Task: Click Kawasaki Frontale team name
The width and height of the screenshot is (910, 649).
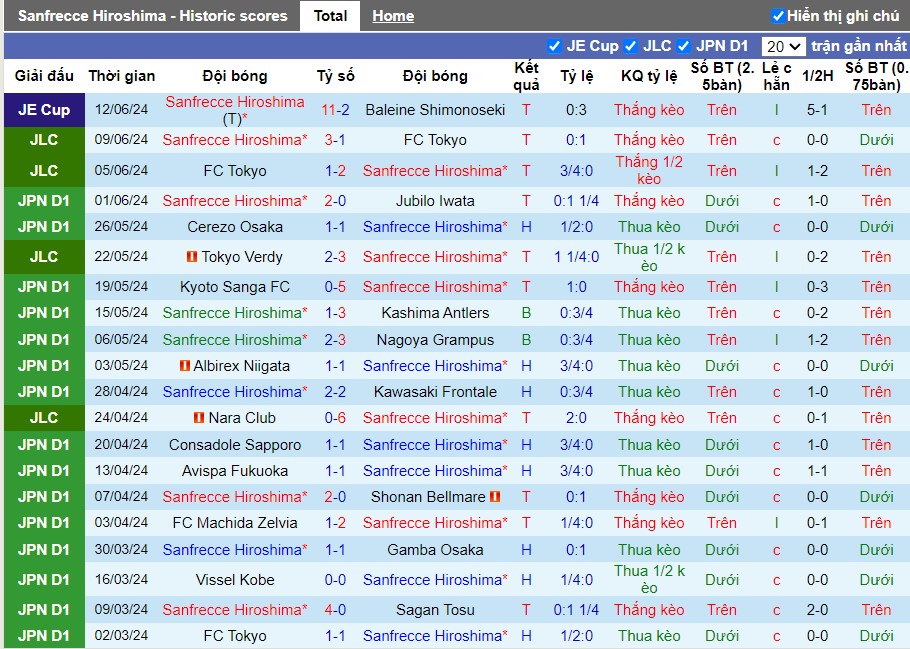Action: [435, 392]
